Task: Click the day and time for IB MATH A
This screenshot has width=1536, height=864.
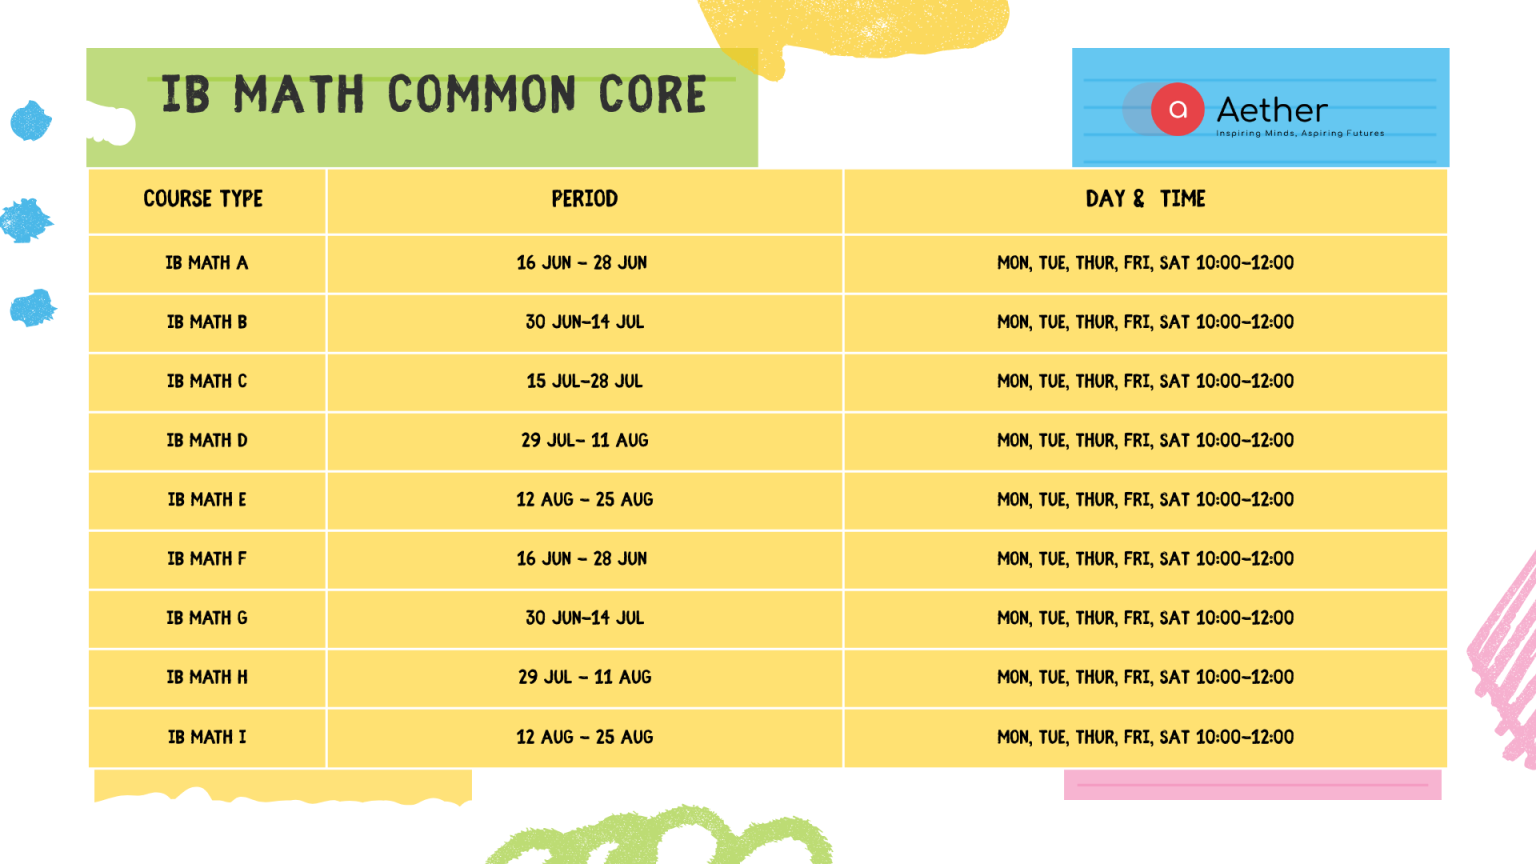Action: [1145, 263]
